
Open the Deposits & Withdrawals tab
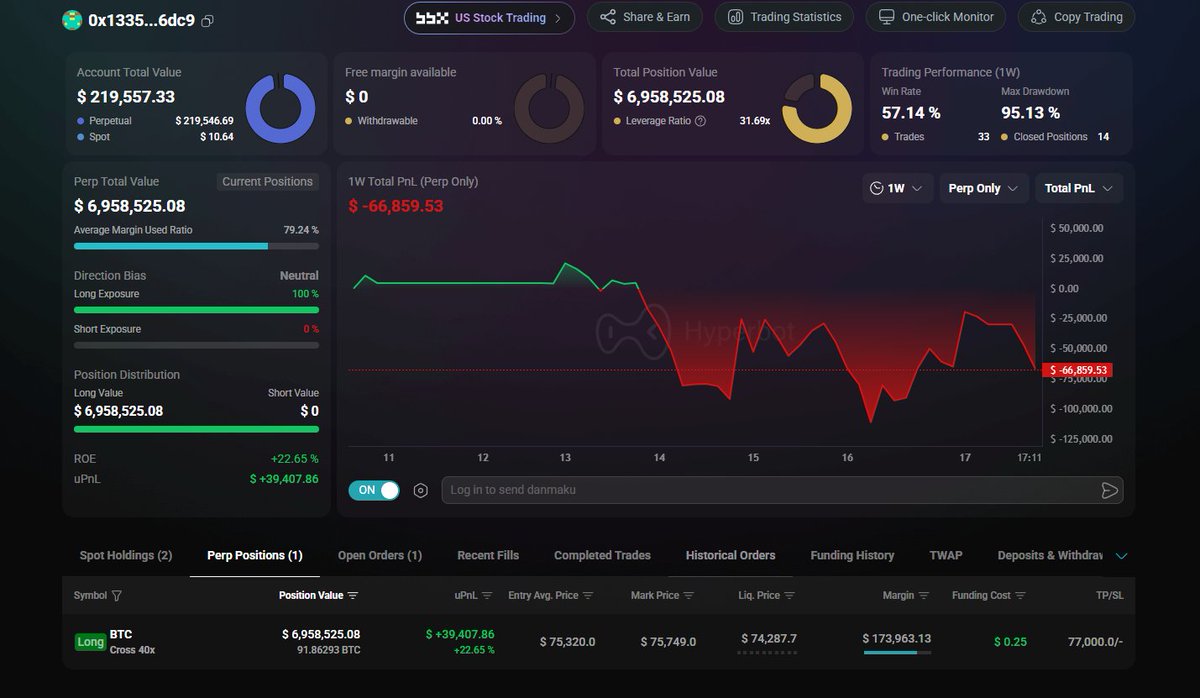1050,555
